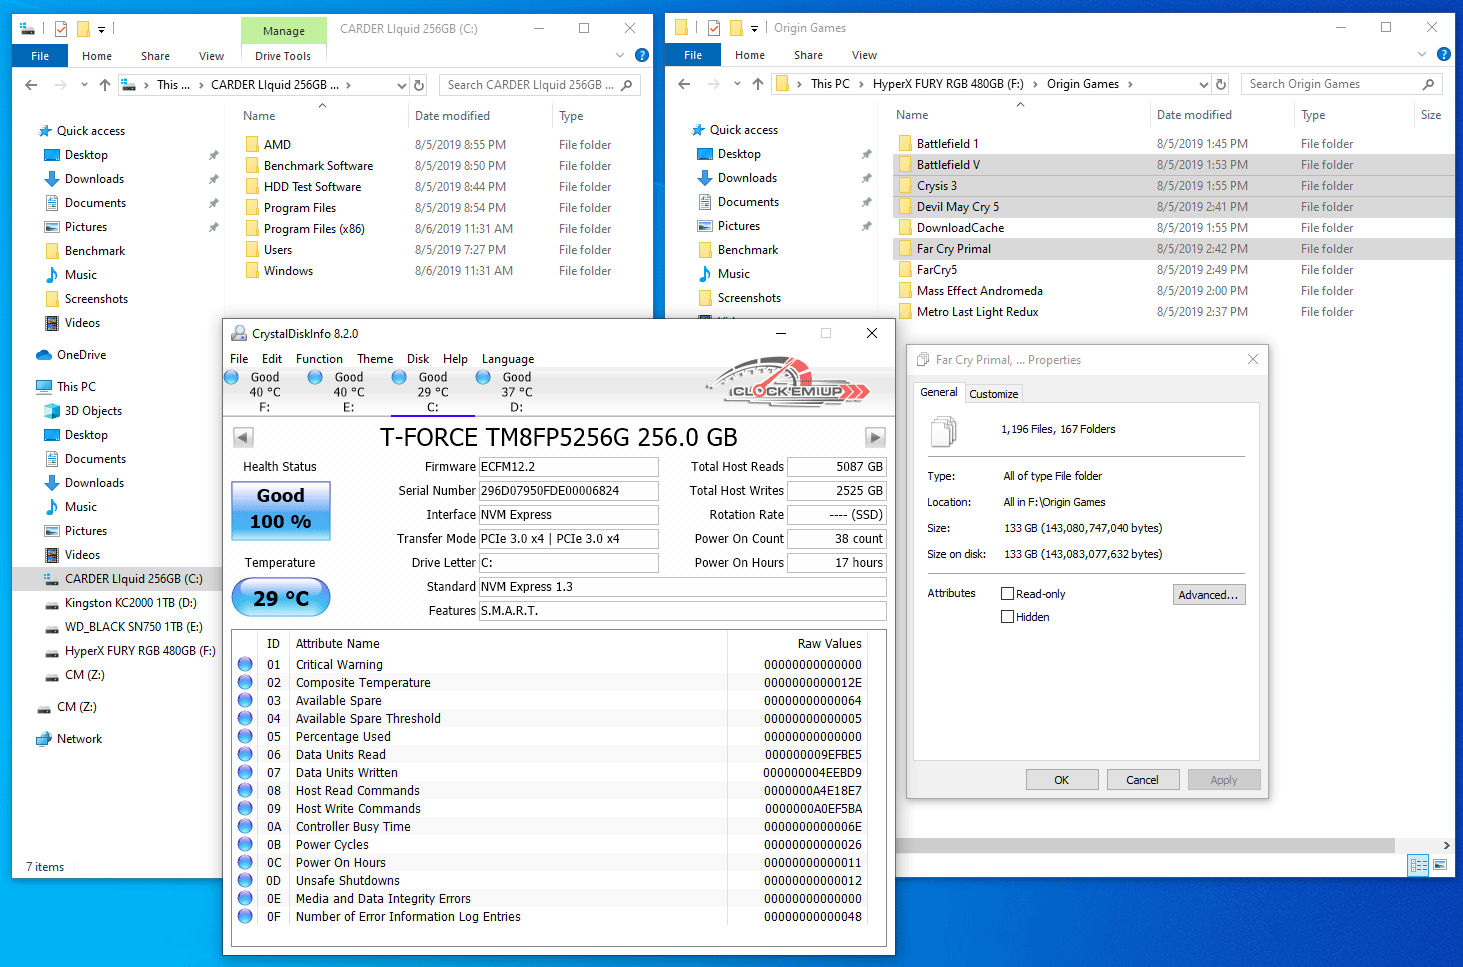Select the D: drive health status icon
The width and height of the screenshot is (1463, 967).
coord(483,378)
